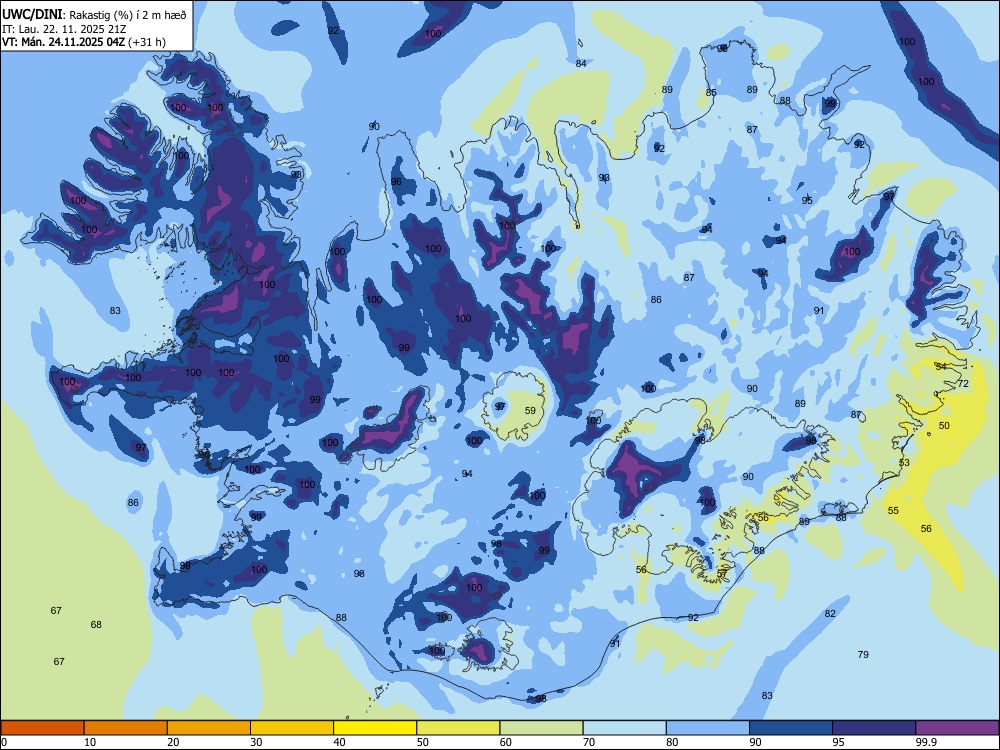1000x750 pixels.
Task: Click the legend tick label '70'
Action: click(589, 742)
